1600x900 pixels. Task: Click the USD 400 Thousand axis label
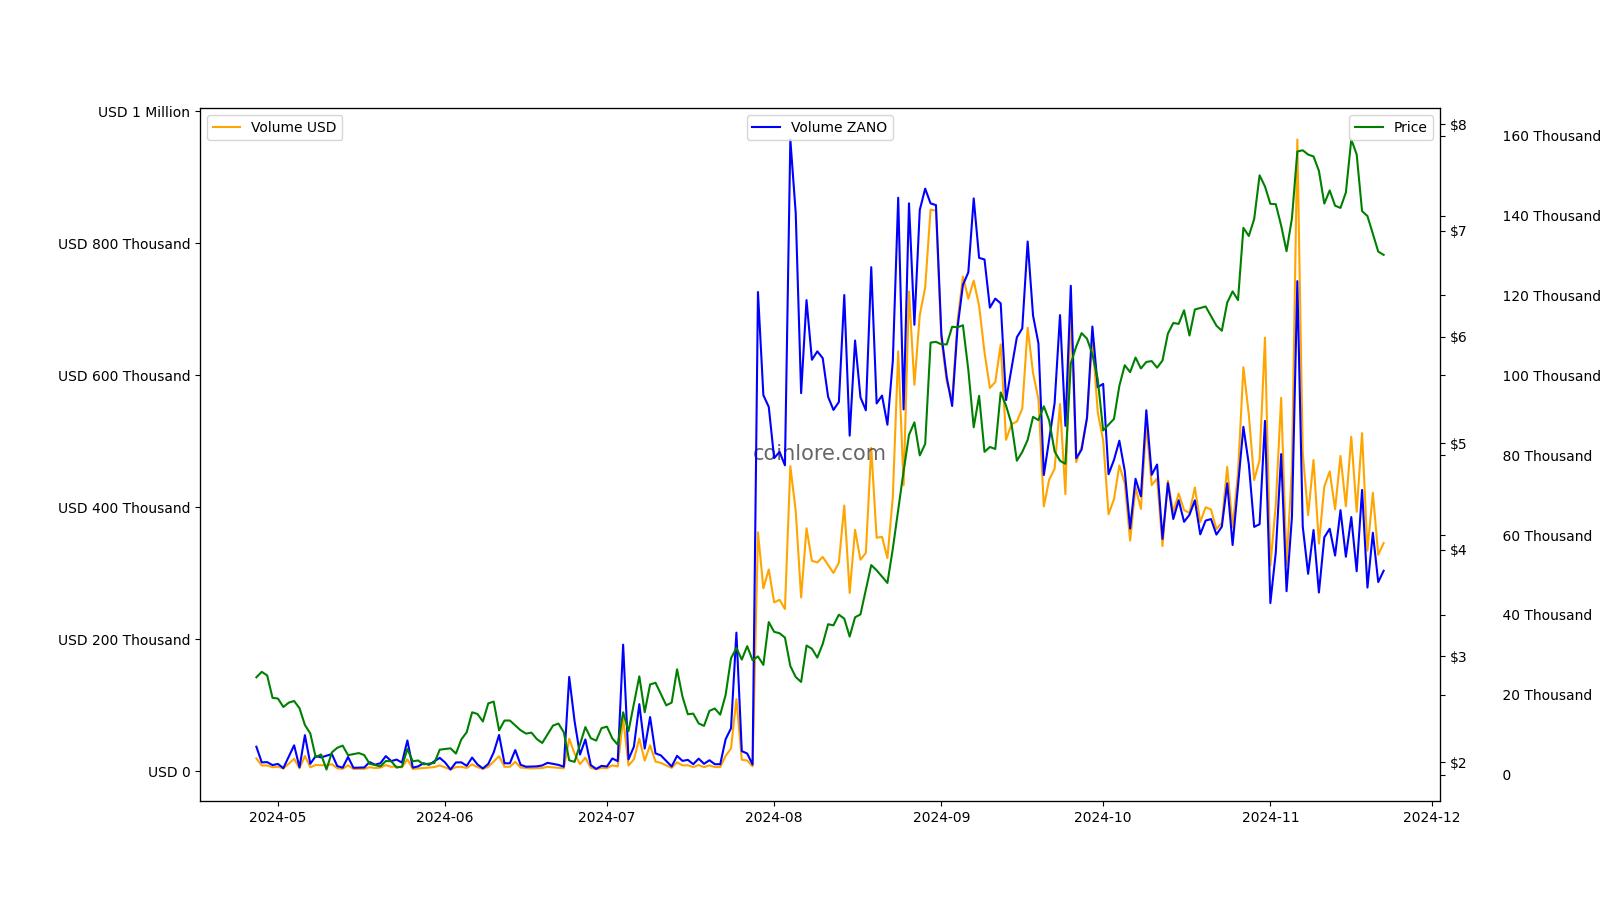(124, 508)
